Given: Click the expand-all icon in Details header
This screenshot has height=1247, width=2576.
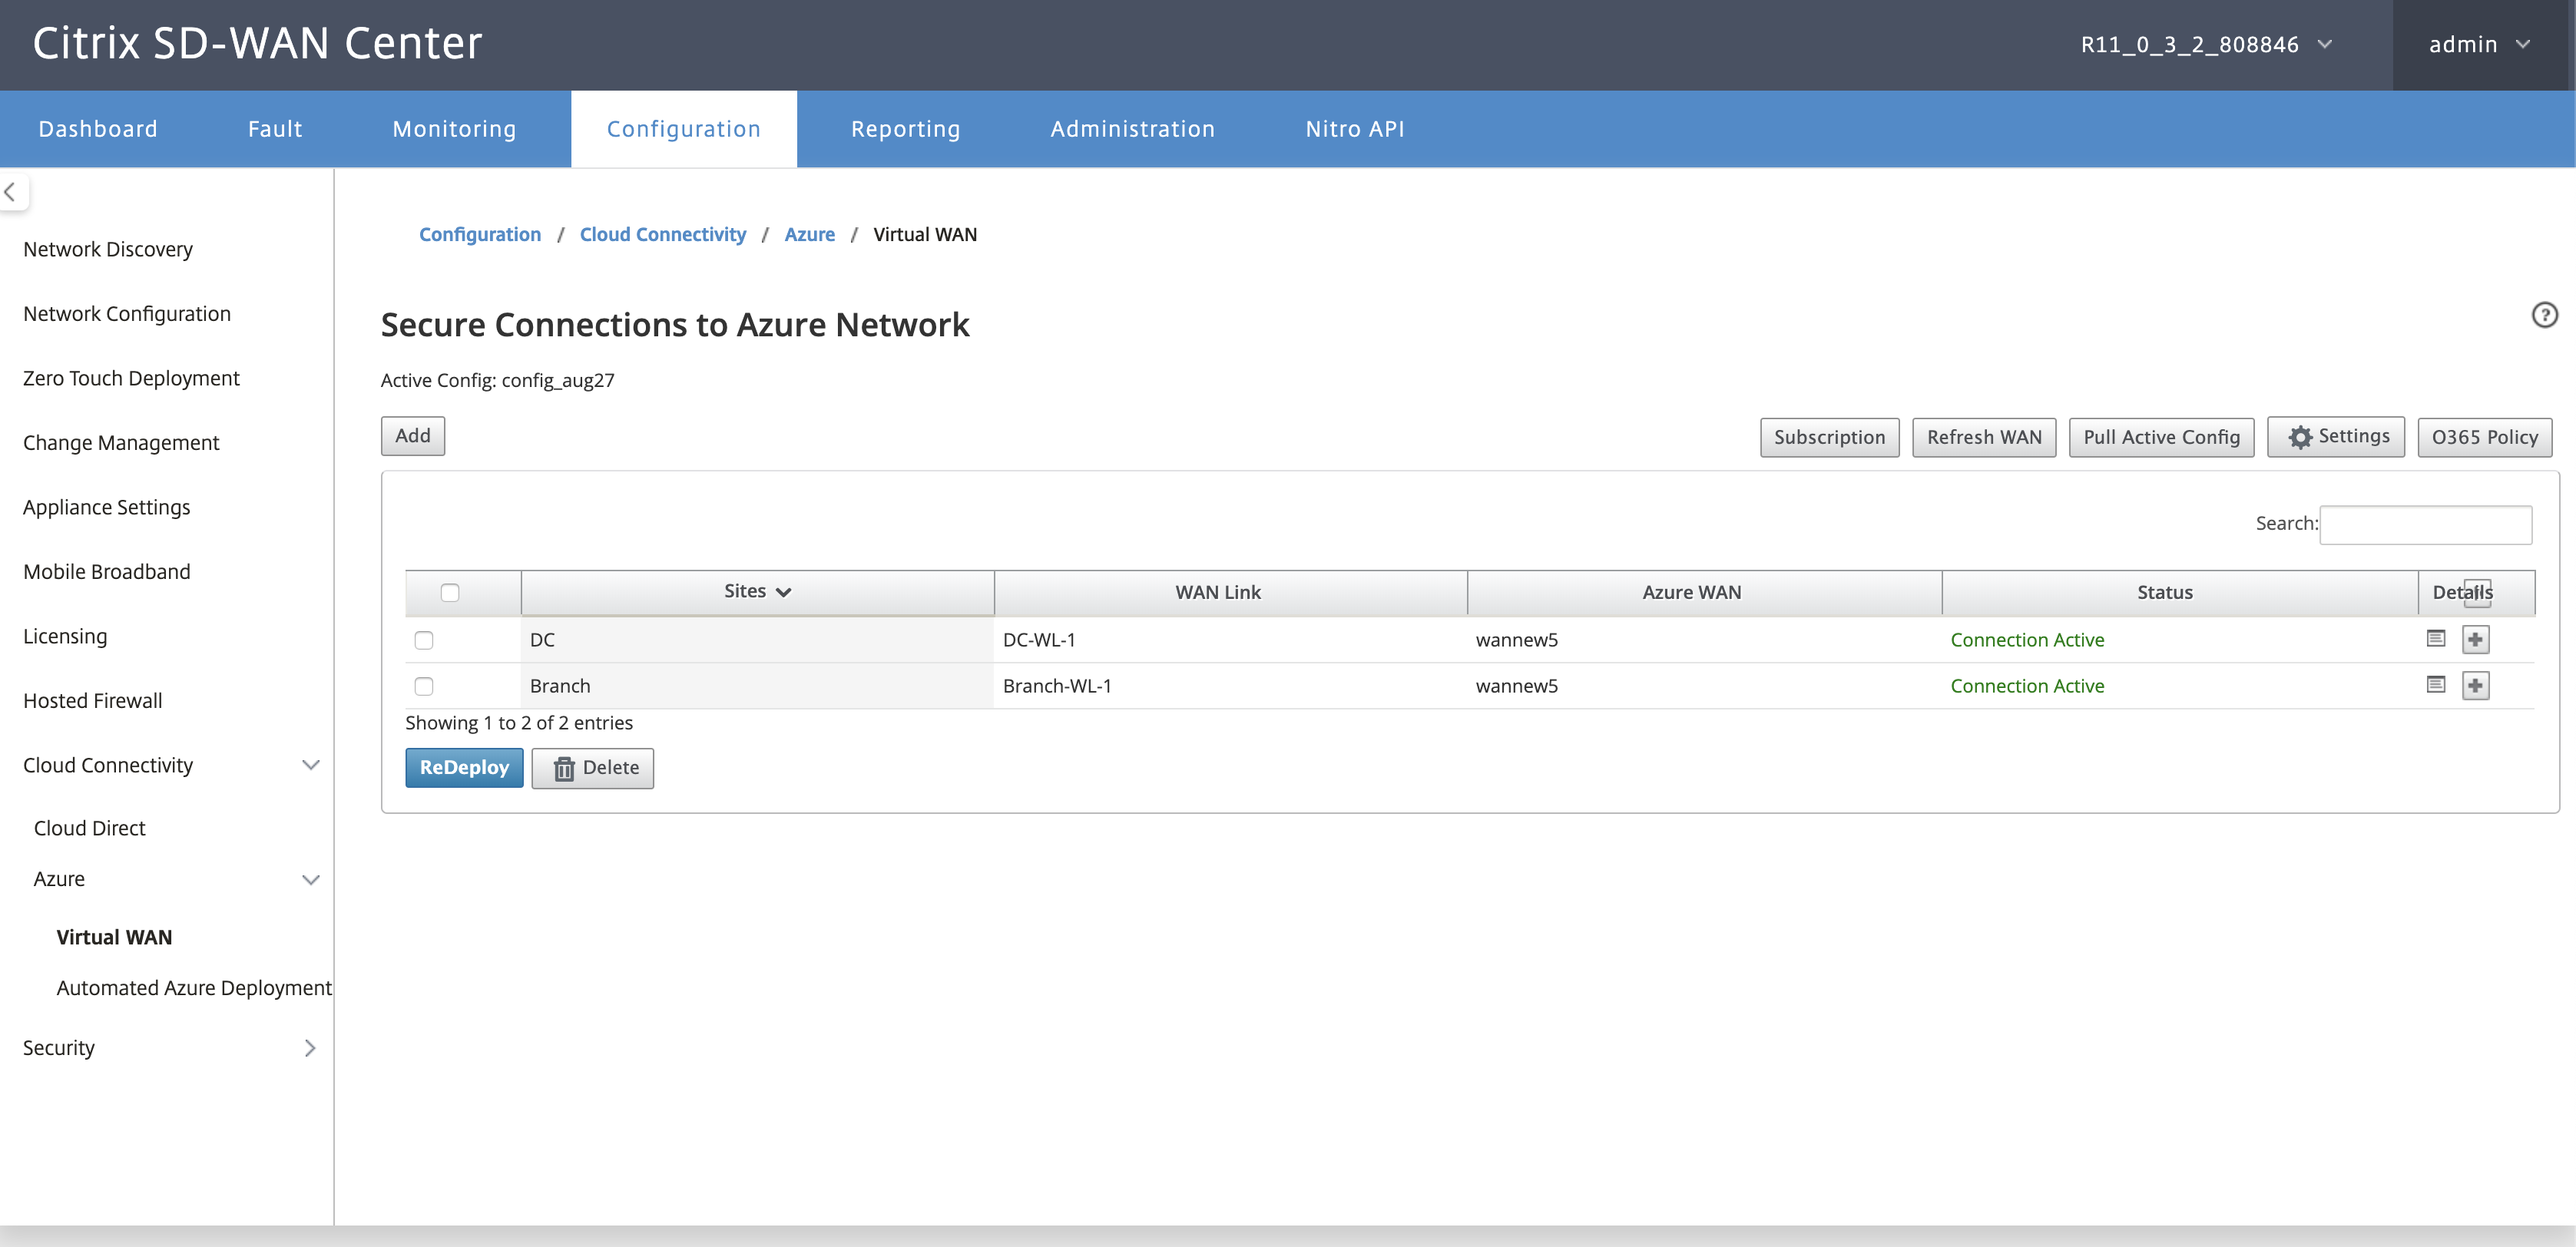Looking at the screenshot, I should [x=2477, y=592].
